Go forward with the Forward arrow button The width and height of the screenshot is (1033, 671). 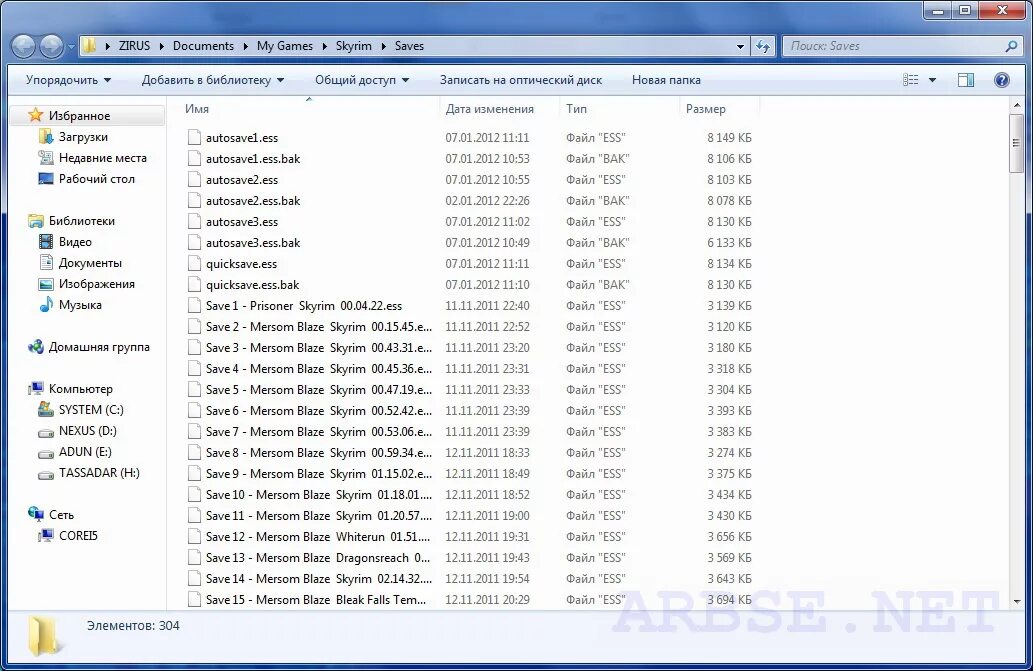51,46
